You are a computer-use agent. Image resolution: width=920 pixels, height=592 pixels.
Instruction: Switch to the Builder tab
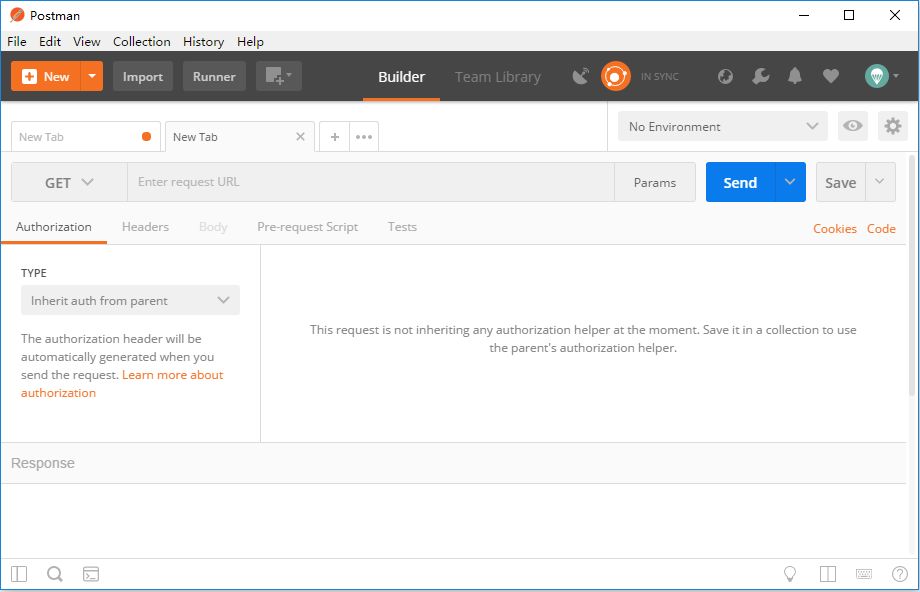tap(401, 77)
